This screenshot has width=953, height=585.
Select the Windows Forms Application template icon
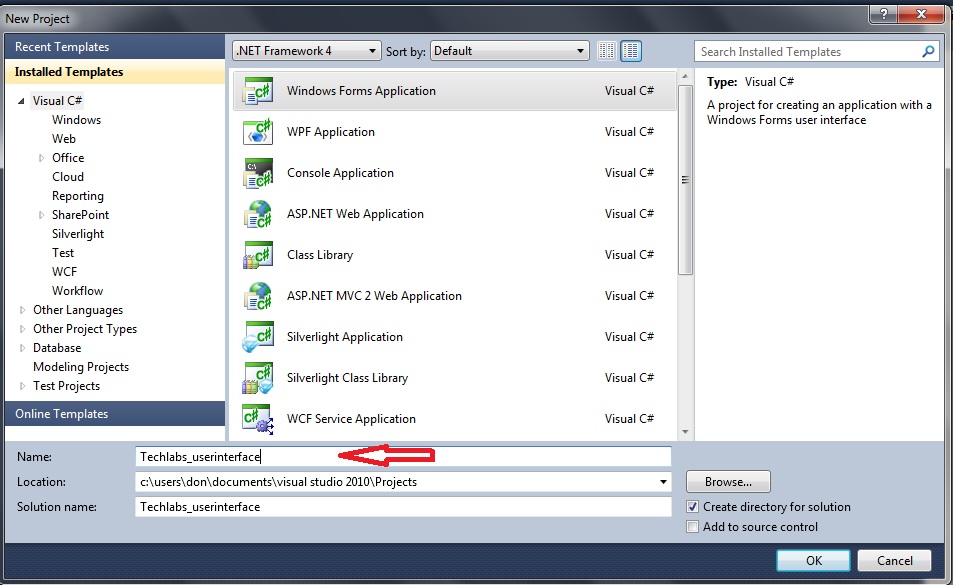pos(258,91)
